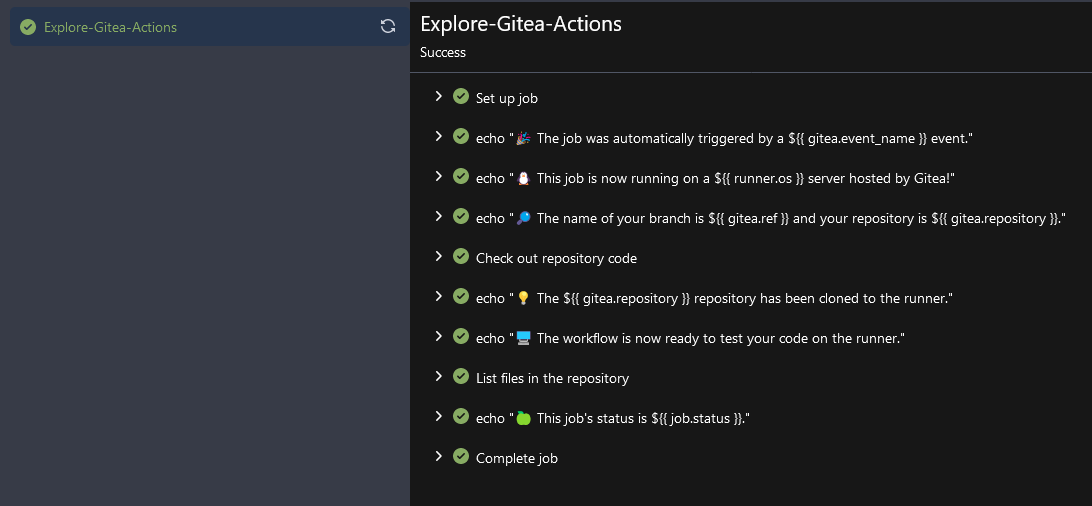Click success check icon on workflow ready step
Image resolution: width=1092 pixels, height=506 pixels.
(460, 336)
